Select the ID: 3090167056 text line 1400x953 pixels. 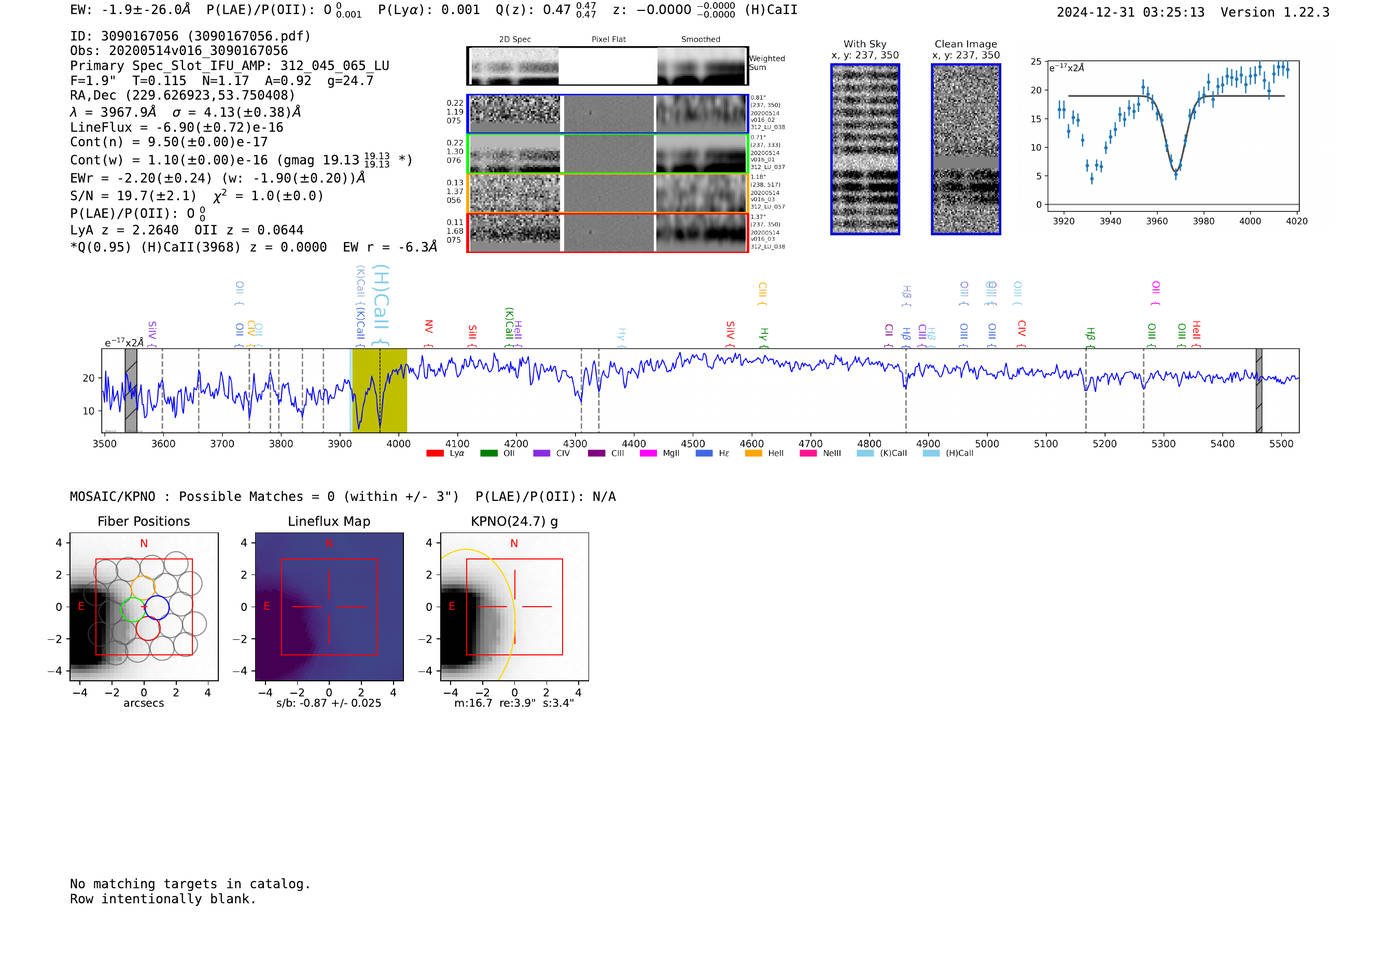pos(190,36)
